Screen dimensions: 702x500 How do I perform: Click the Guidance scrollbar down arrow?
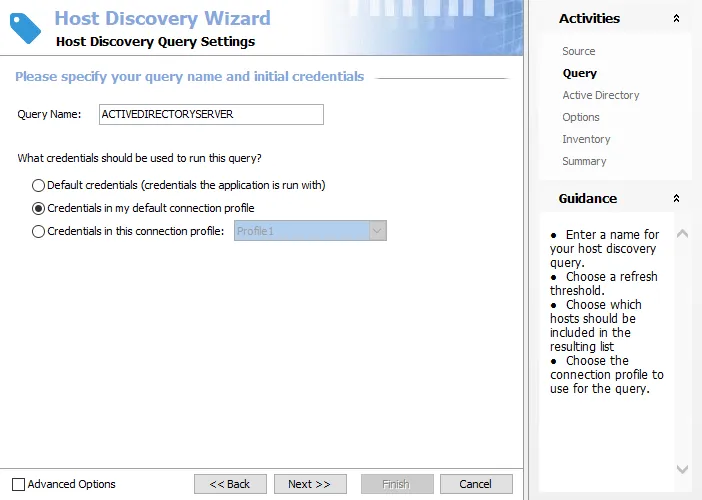pos(682,469)
